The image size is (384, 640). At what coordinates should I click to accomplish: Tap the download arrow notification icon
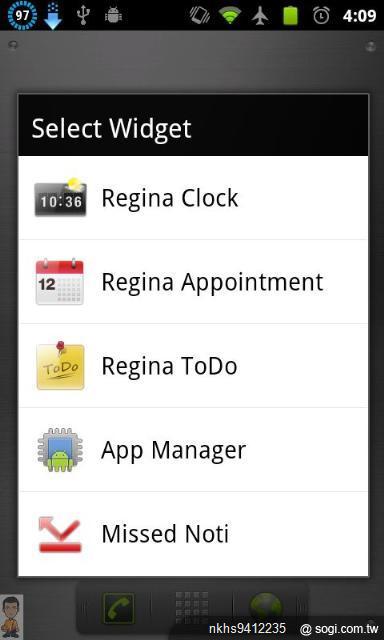click(x=53, y=16)
